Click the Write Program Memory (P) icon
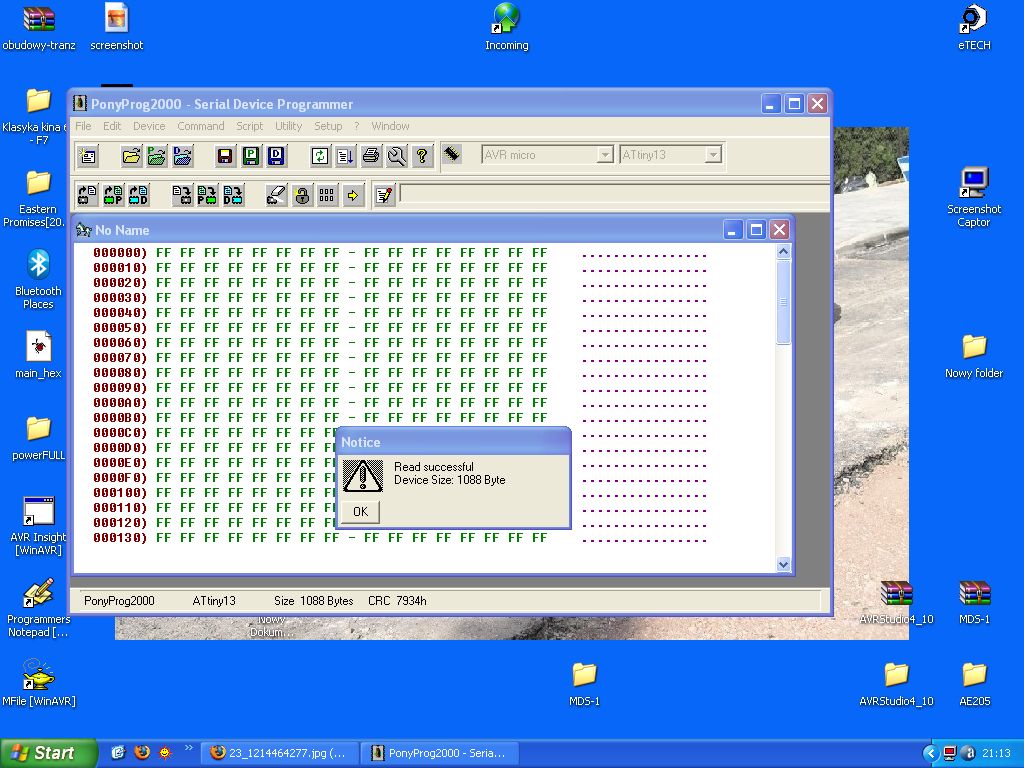 point(208,195)
